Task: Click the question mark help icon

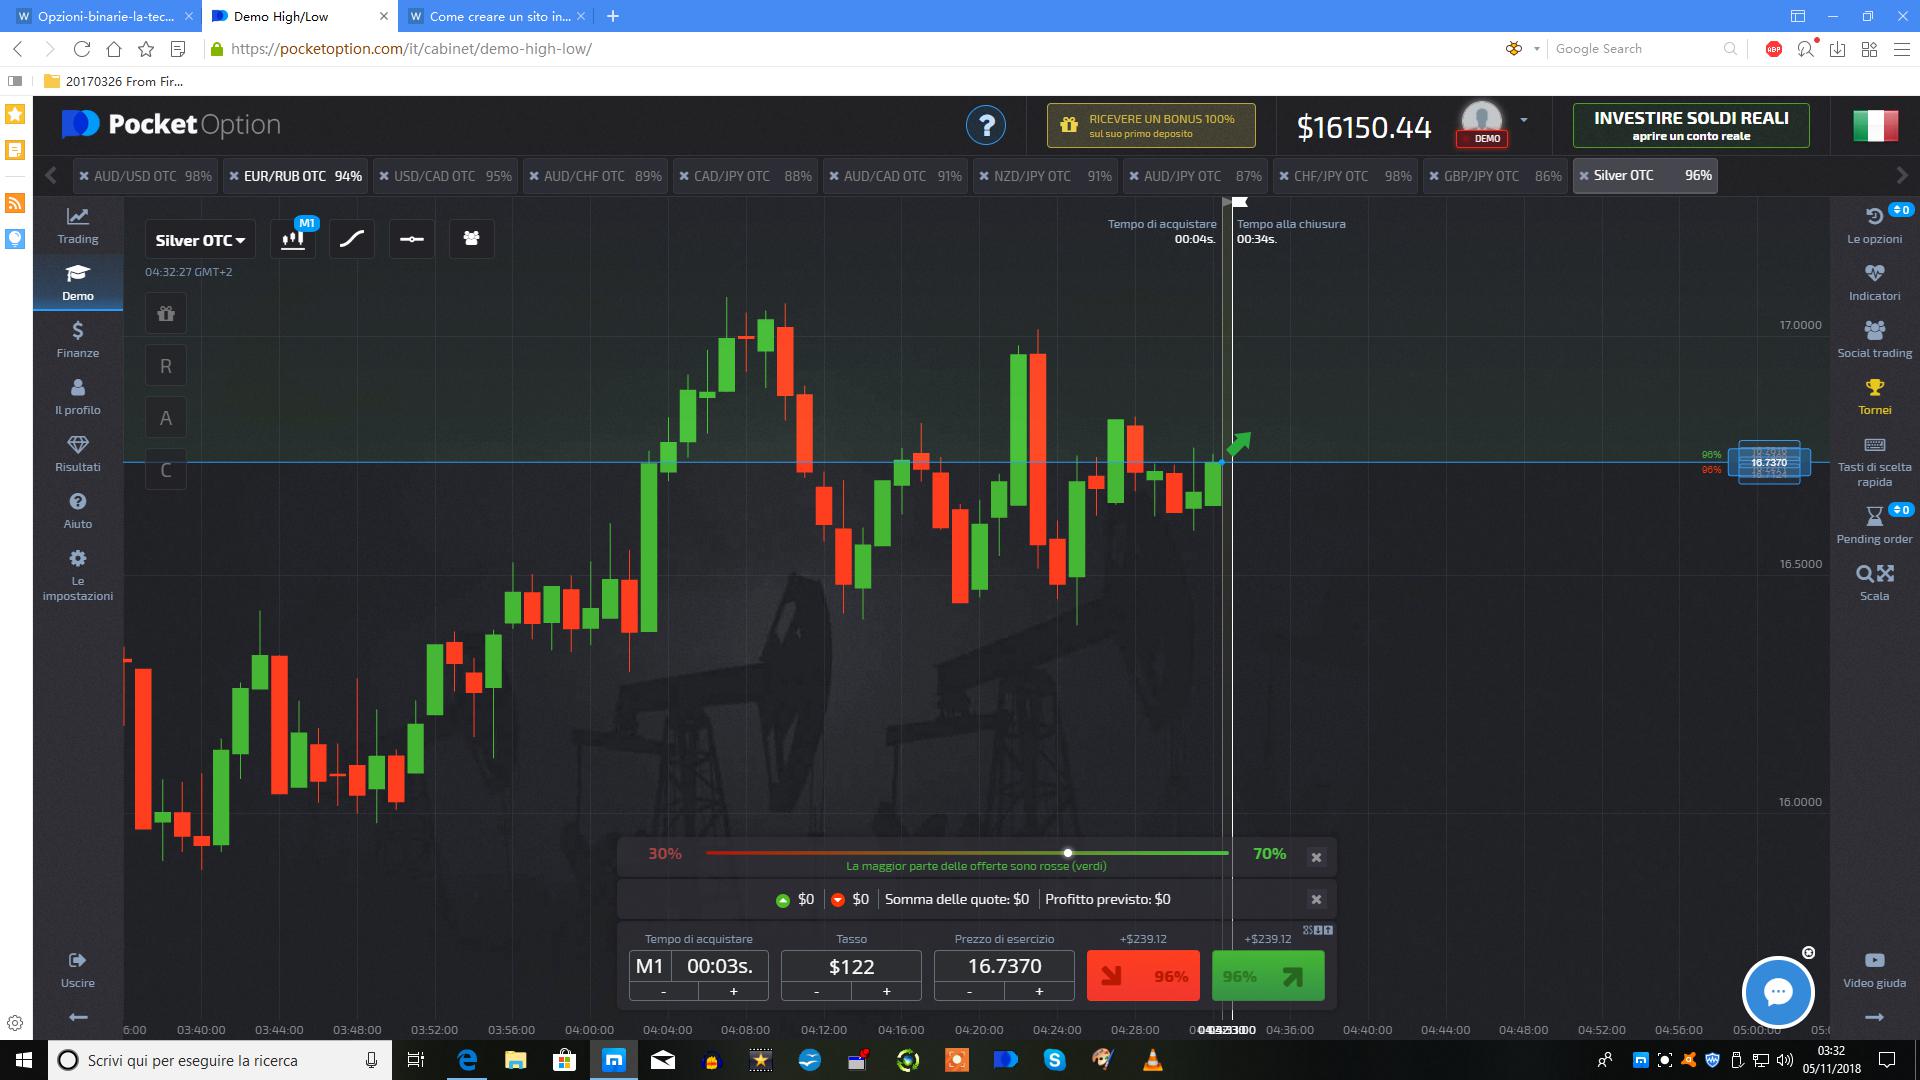Action: [x=986, y=125]
